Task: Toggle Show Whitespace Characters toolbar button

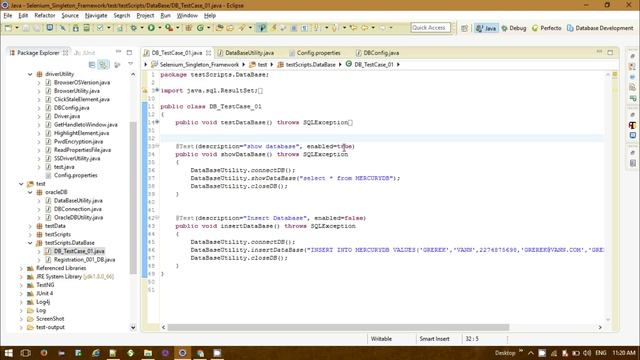Action: tap(304, 28)
